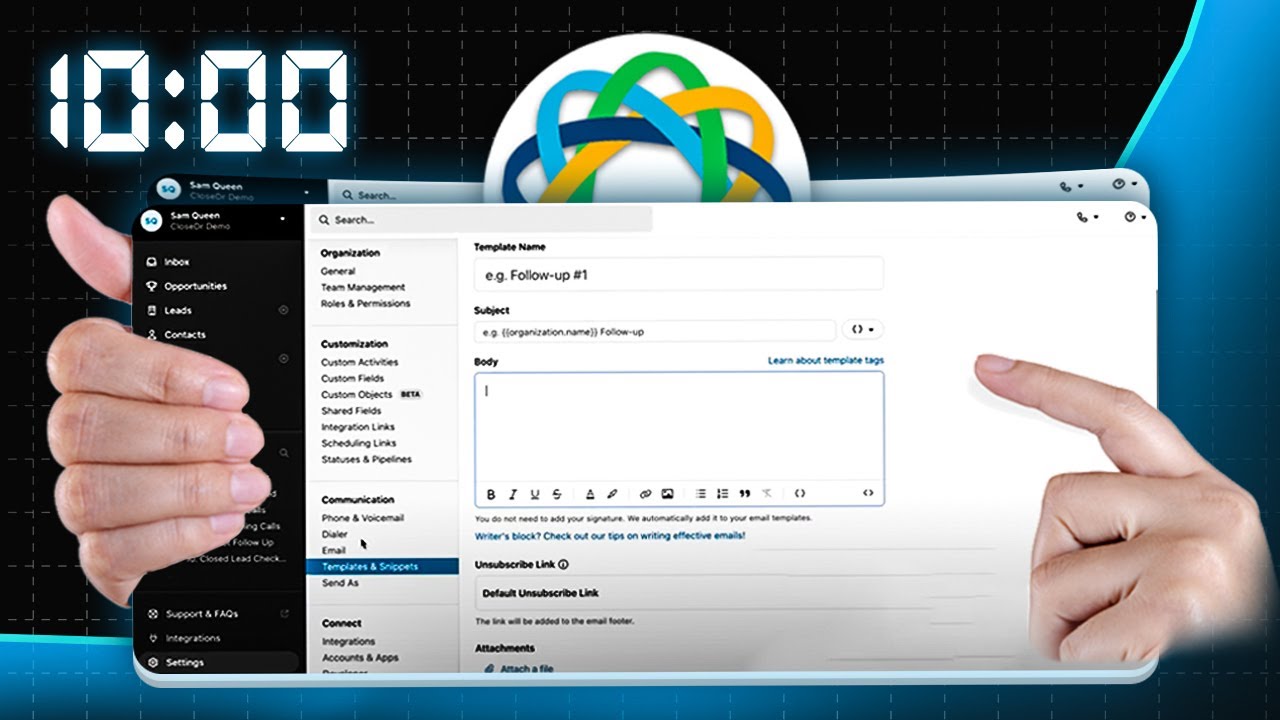1280x720 pixels.
Task: Apply underline formatting in body toolbar
Action: click(535, 494)
